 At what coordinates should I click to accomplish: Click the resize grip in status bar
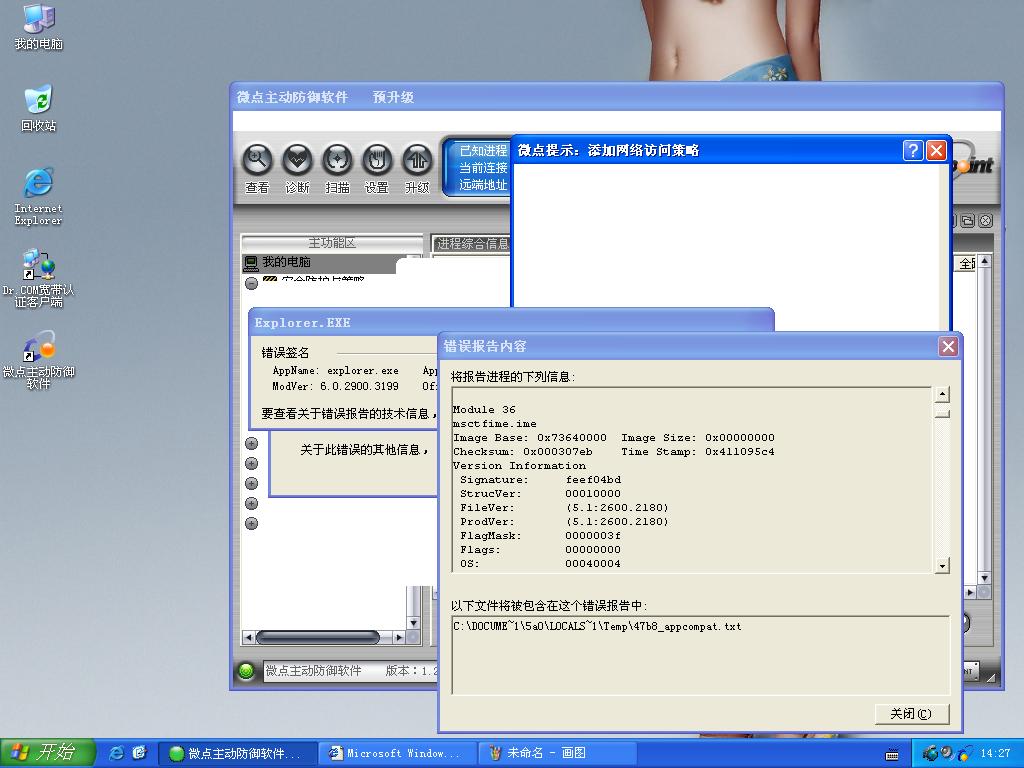click(992, 677)
